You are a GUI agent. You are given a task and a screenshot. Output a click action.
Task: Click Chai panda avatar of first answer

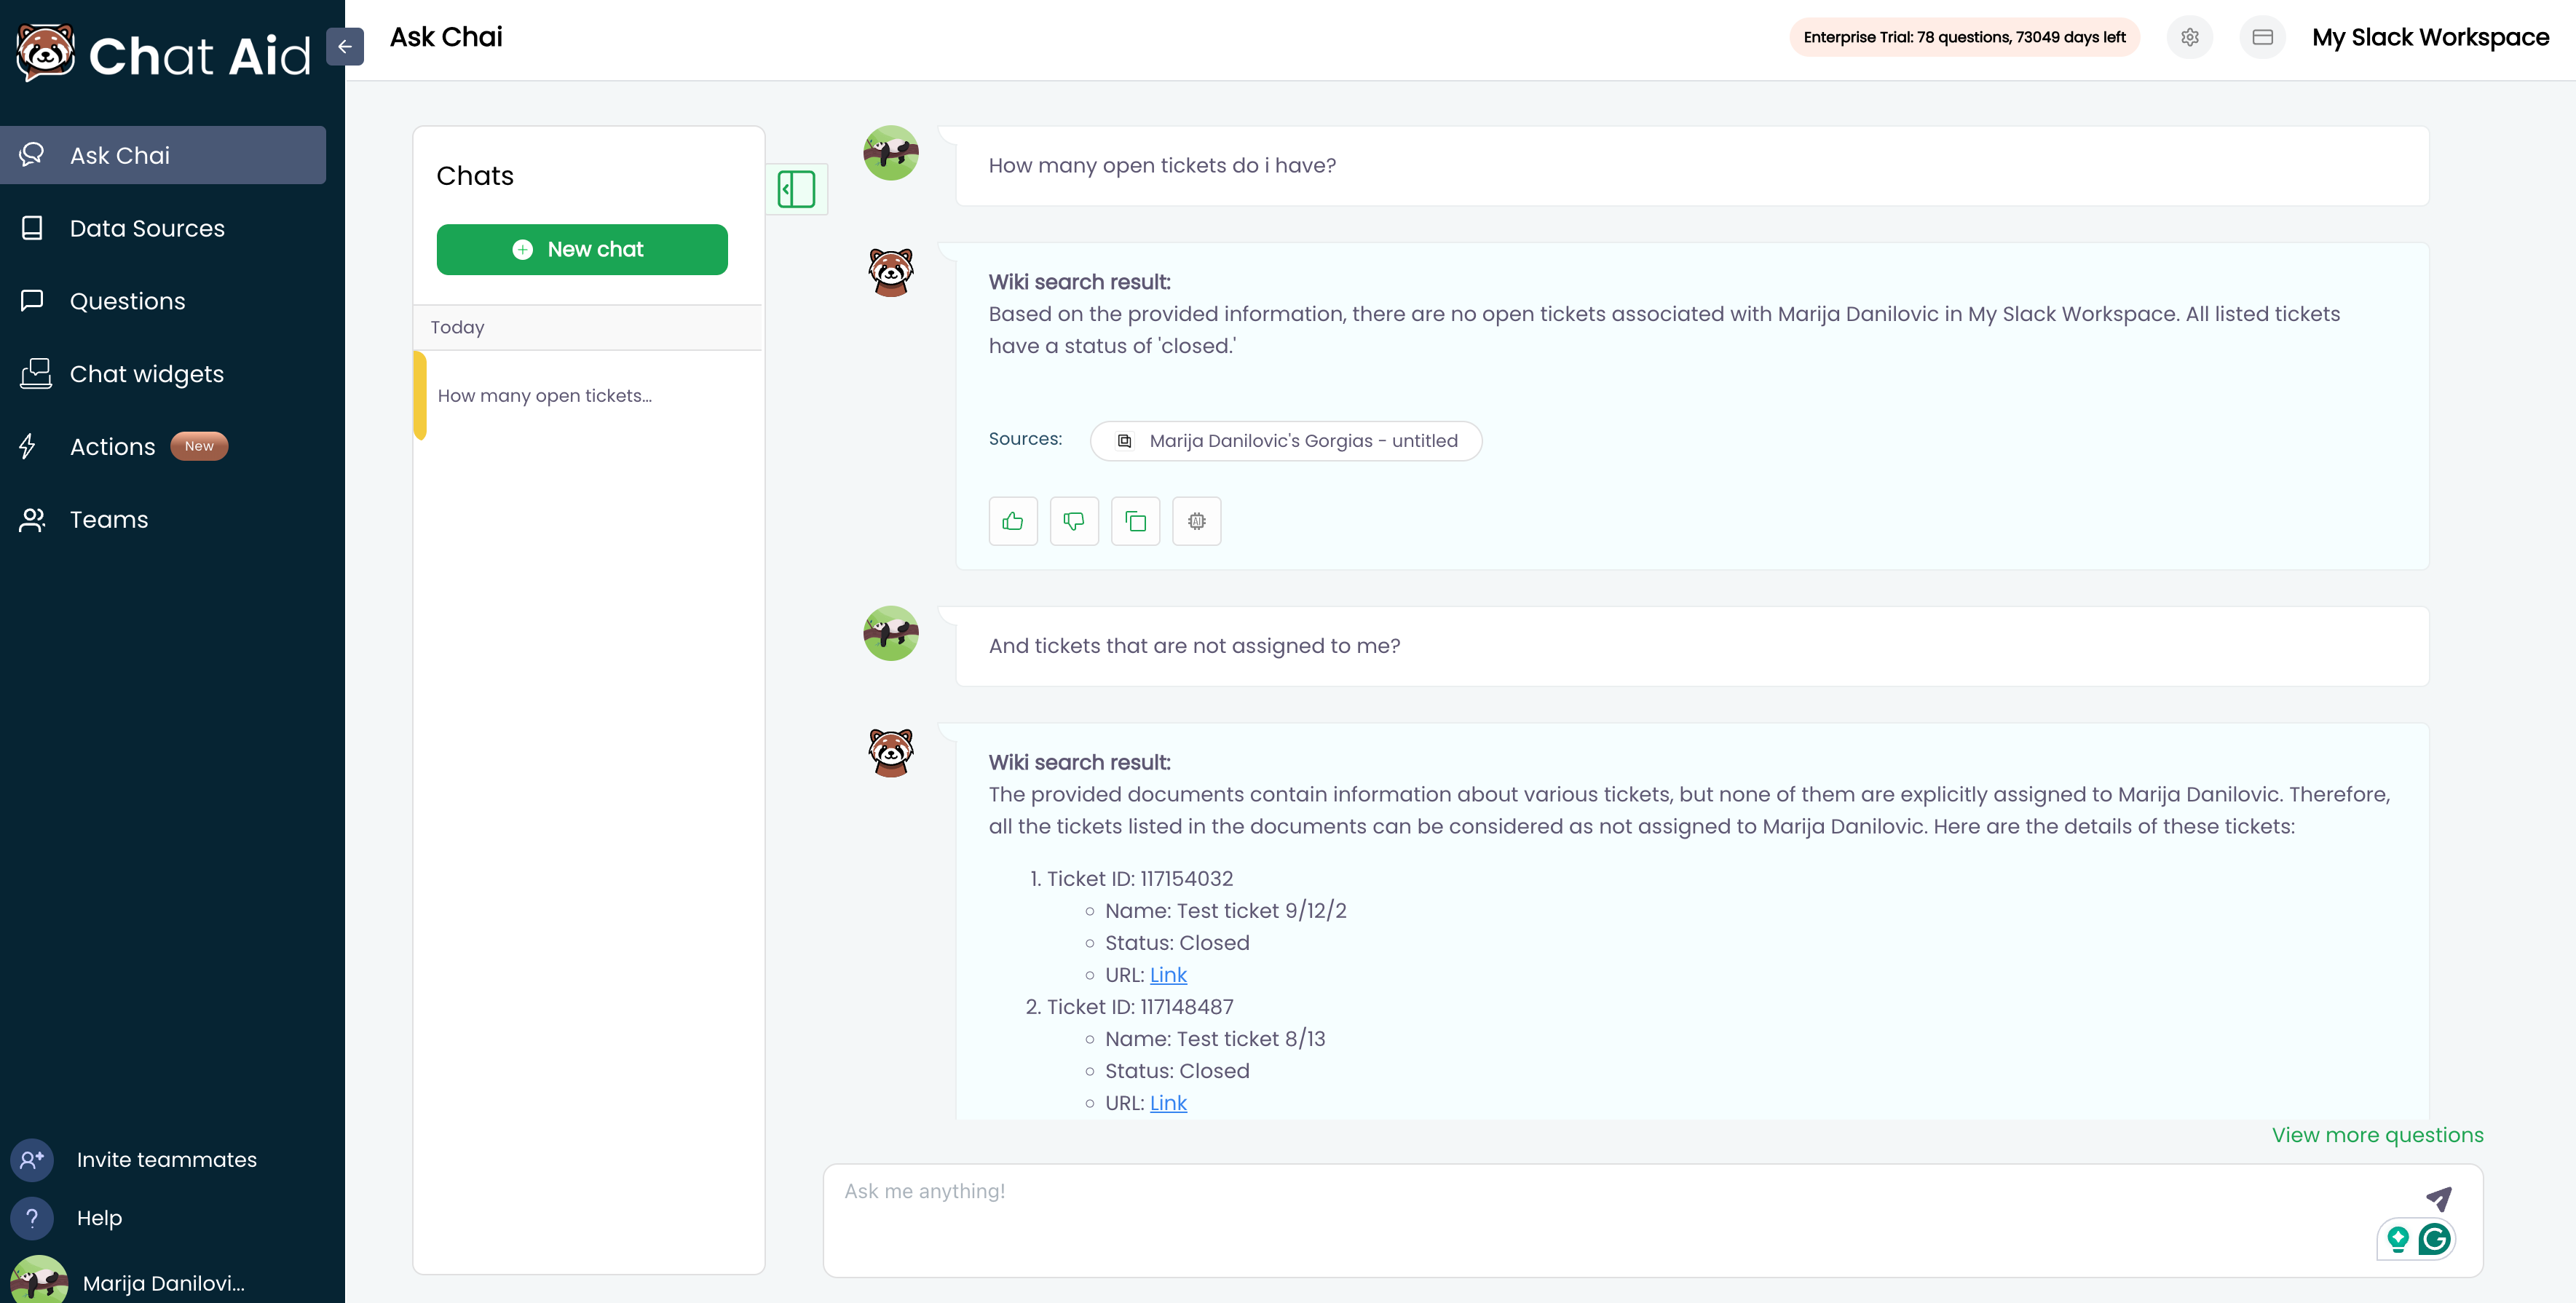pos(891,272)
